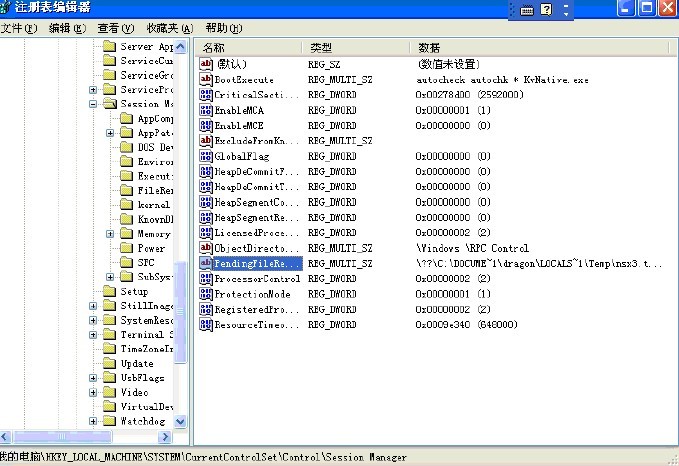The height and width of the screenshot is (466, 679).
Task: Expand the Terminal Server key node
Action: [93, 335]
